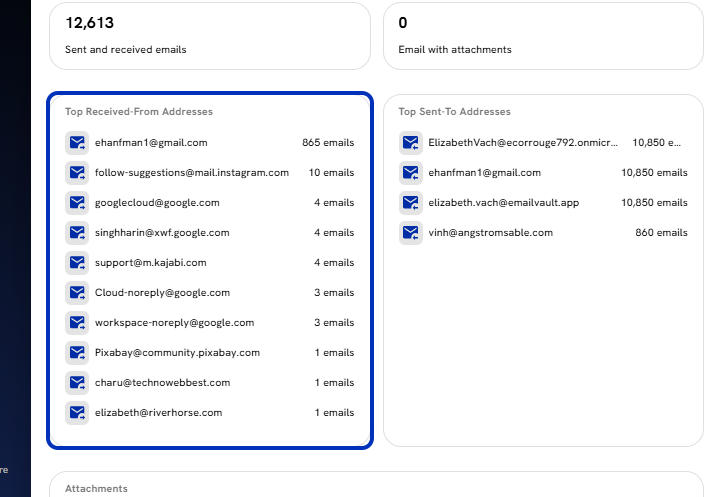
Task: Select vinh@angstromsable.com address
Action: click(x=490, y=233)
